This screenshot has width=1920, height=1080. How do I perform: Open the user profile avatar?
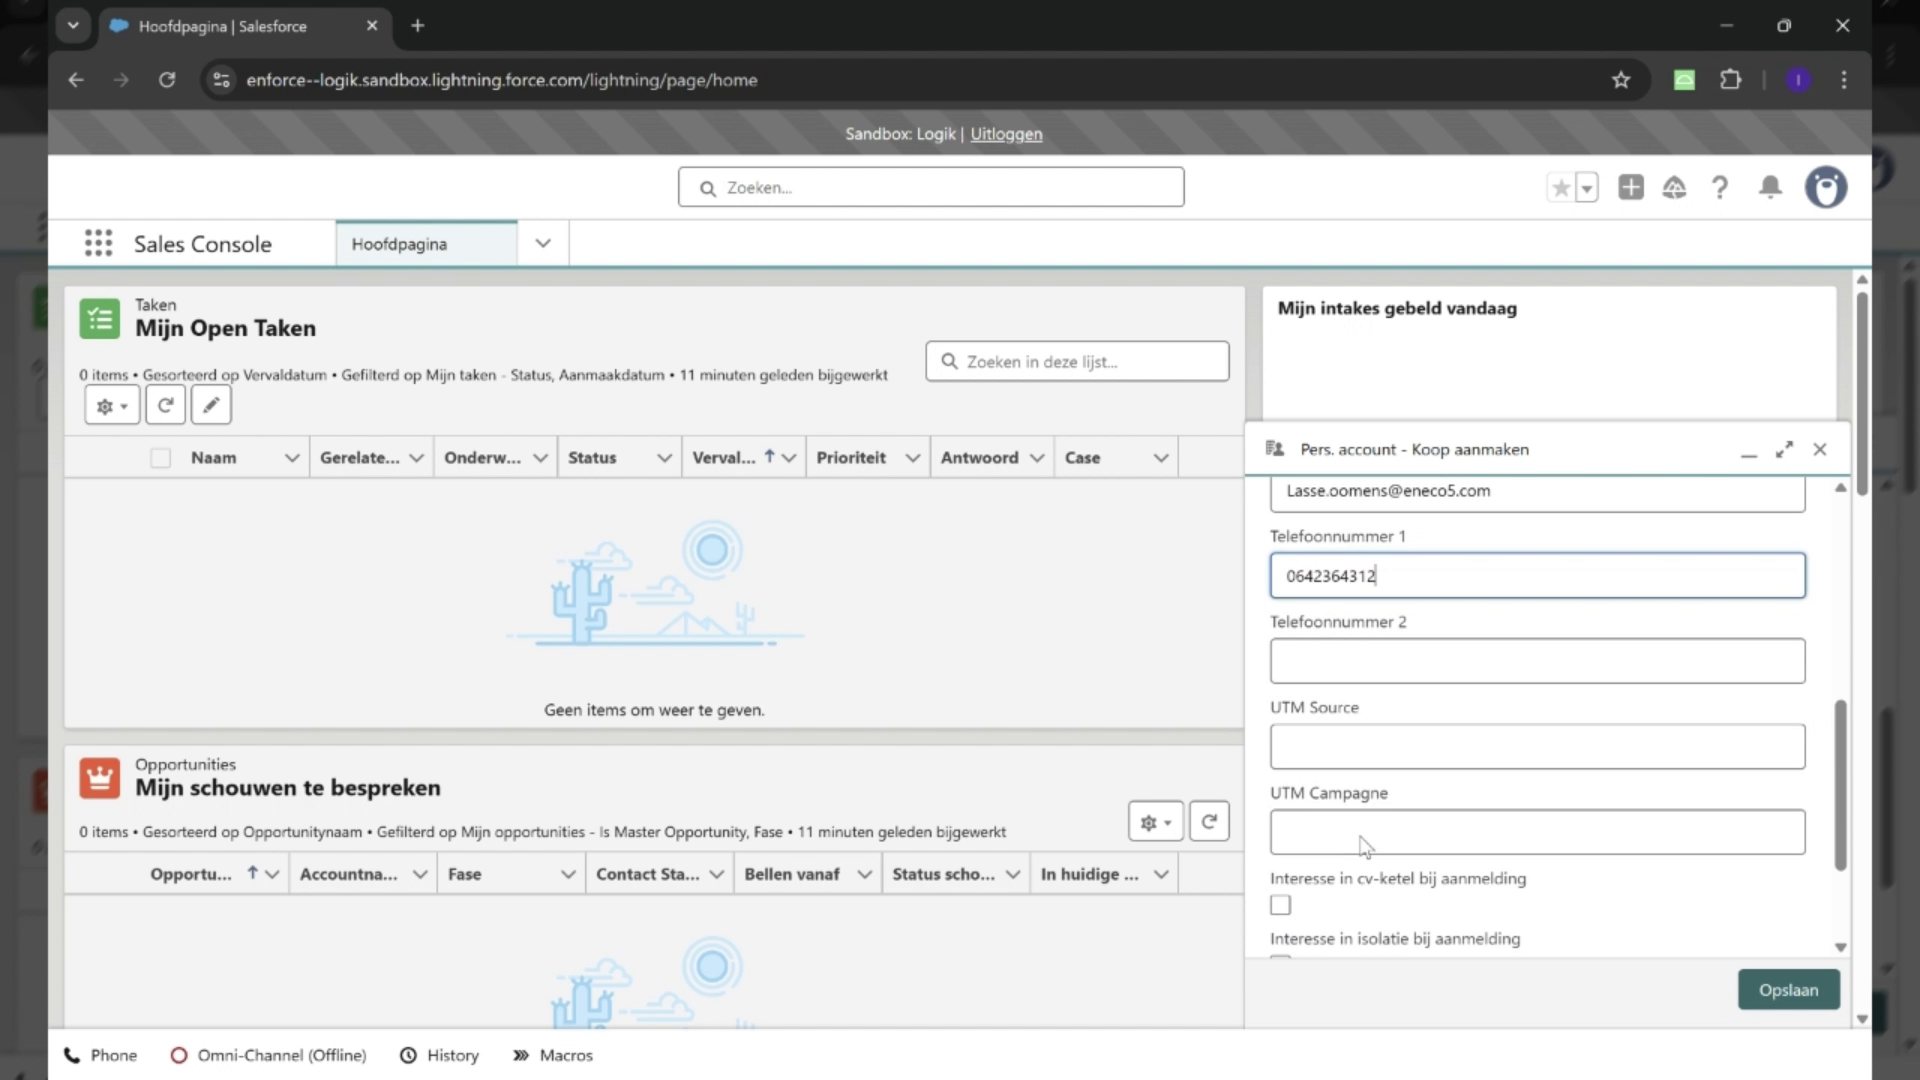point(1825,187)
